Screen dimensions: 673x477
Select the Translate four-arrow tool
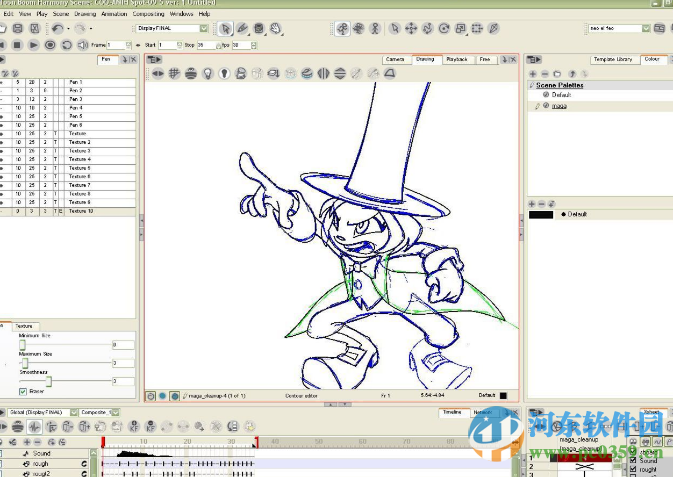[411, 28]
